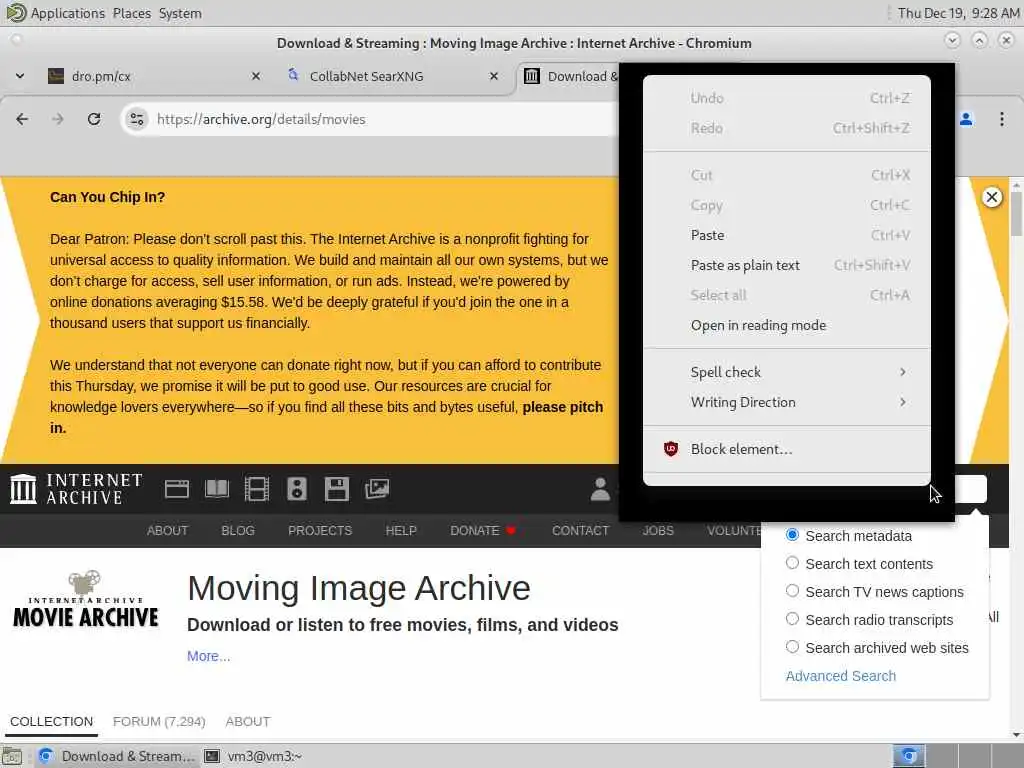The height and width of the screenshot is (768, 1024).
Task: Choose Open in reading mode
Action: [x=786, y=325]
